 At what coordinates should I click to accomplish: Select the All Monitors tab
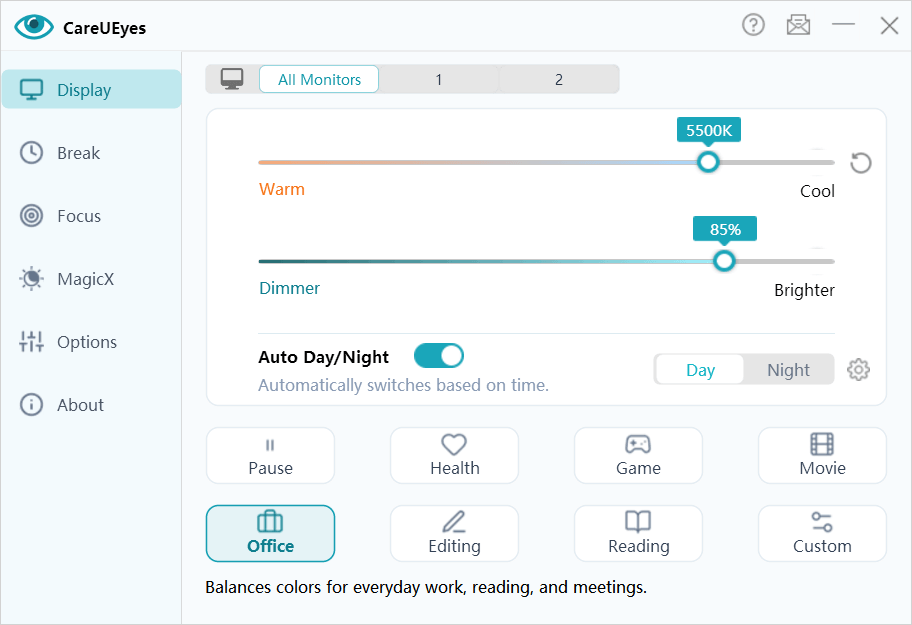[x=319, y=79]
